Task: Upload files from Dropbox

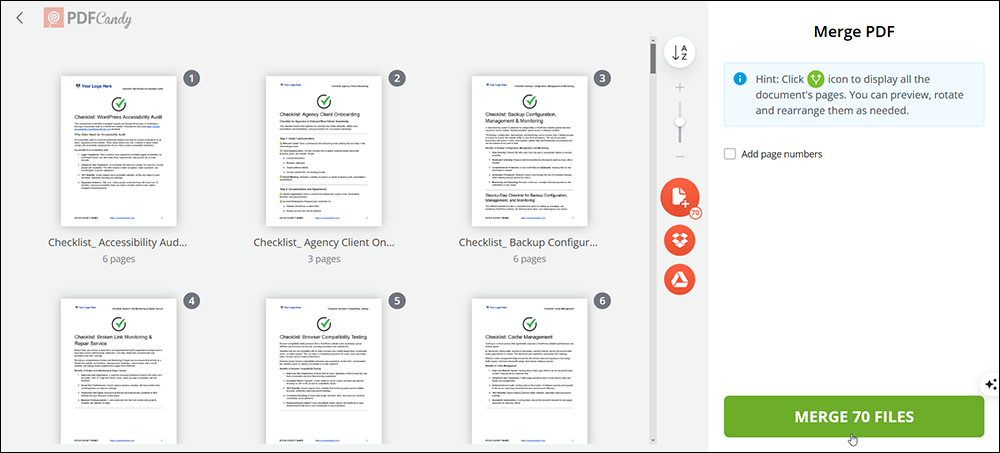Action: point(680,241)
